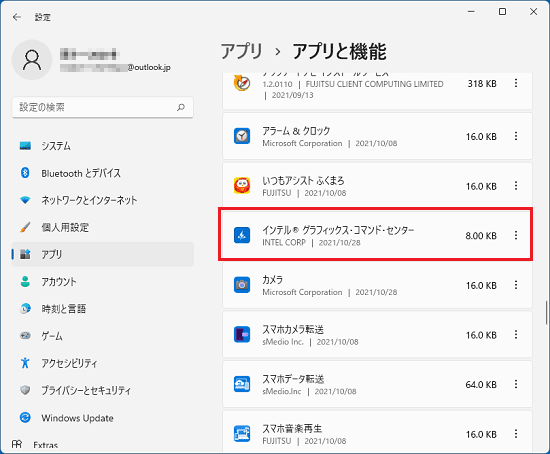Open プライバシーとセキュリティ settings

pos(102,390)
